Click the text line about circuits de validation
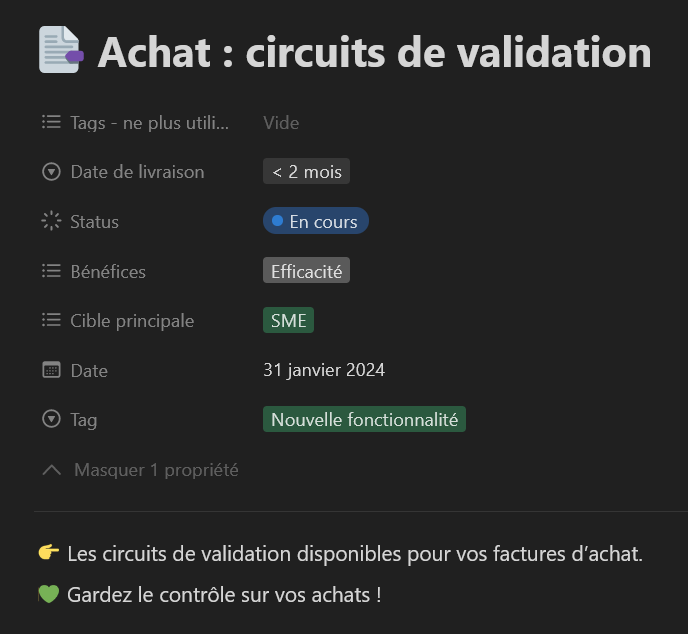Screen dimensions: 688x634 [x=354, y=554]
